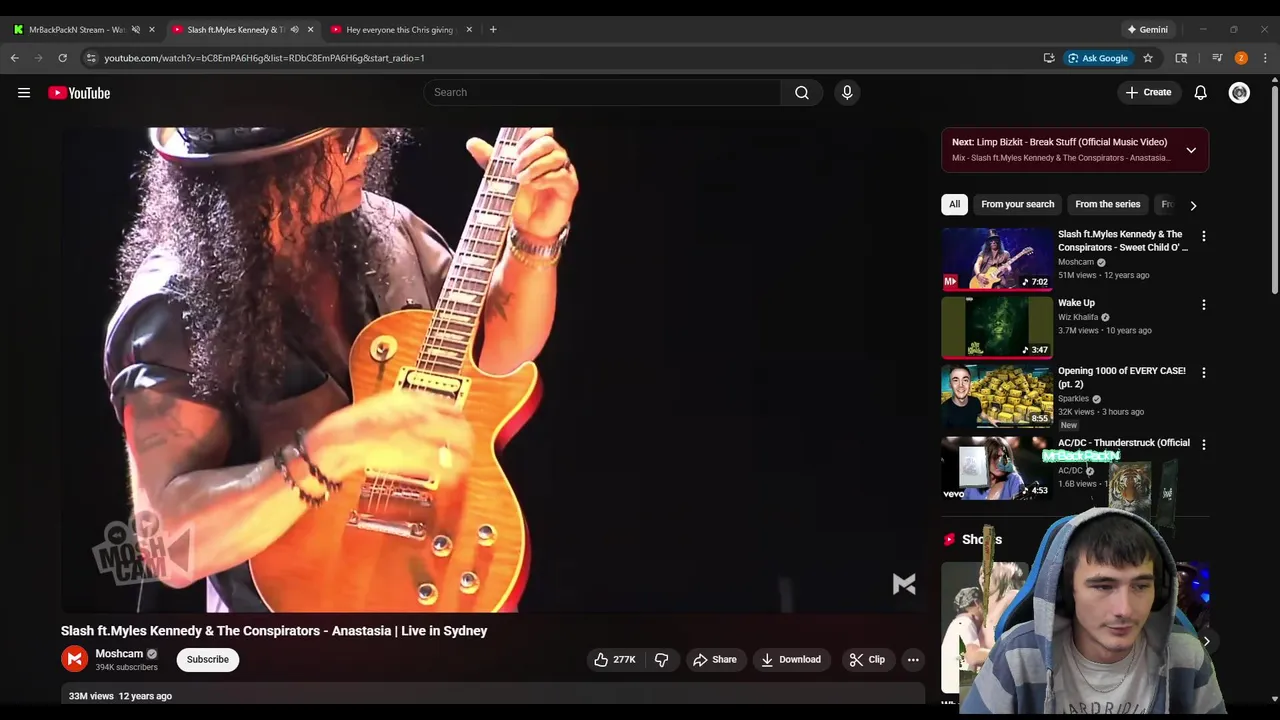Click the install app icon in the address bar
The image size is (1280, 720).
(1049, 58)
